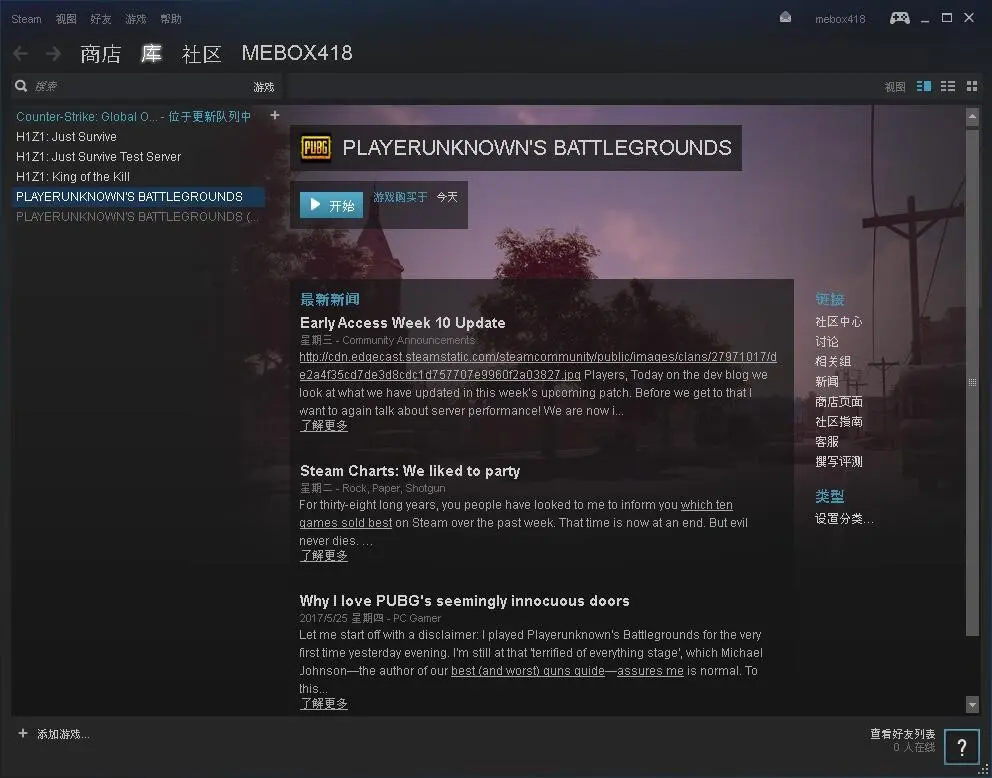
Task: Open the MEBOX418 profile tab
Action: (x=297, y=53)
